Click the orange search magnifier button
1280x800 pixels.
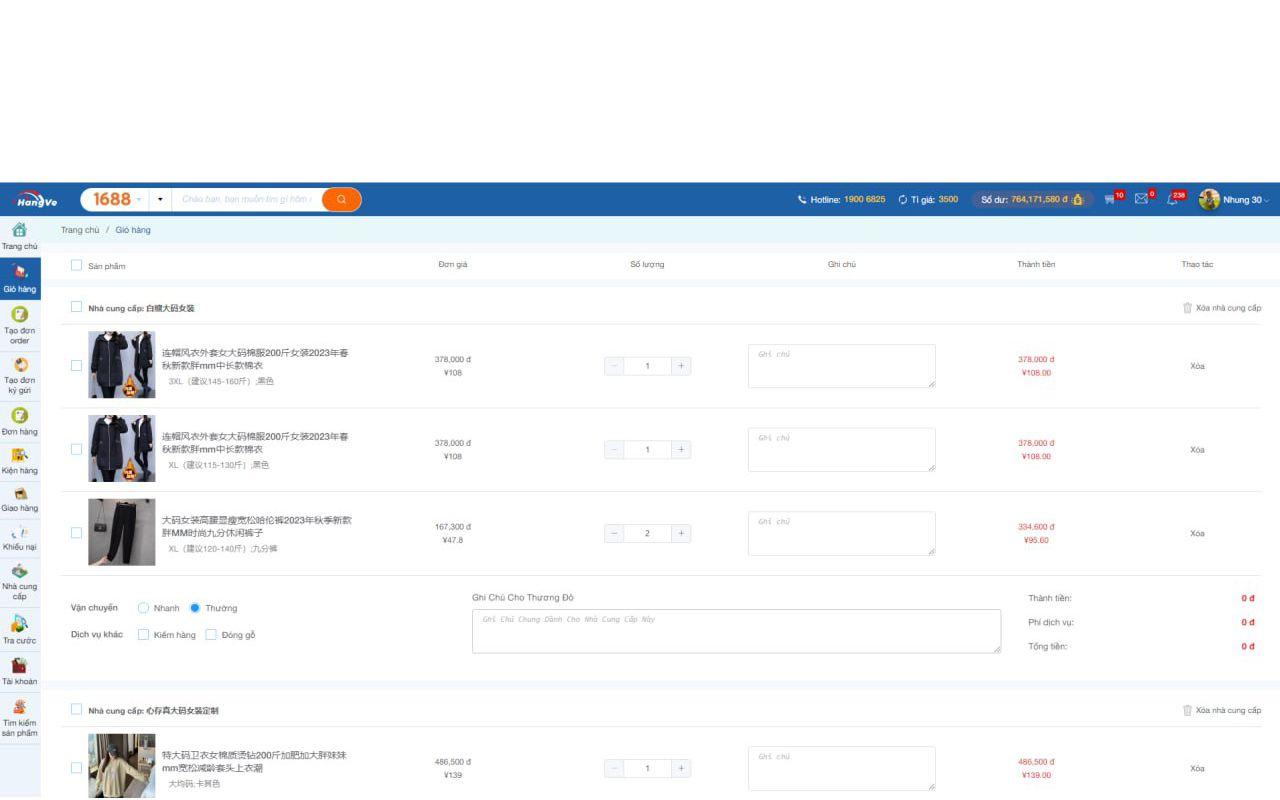(341, 199)
